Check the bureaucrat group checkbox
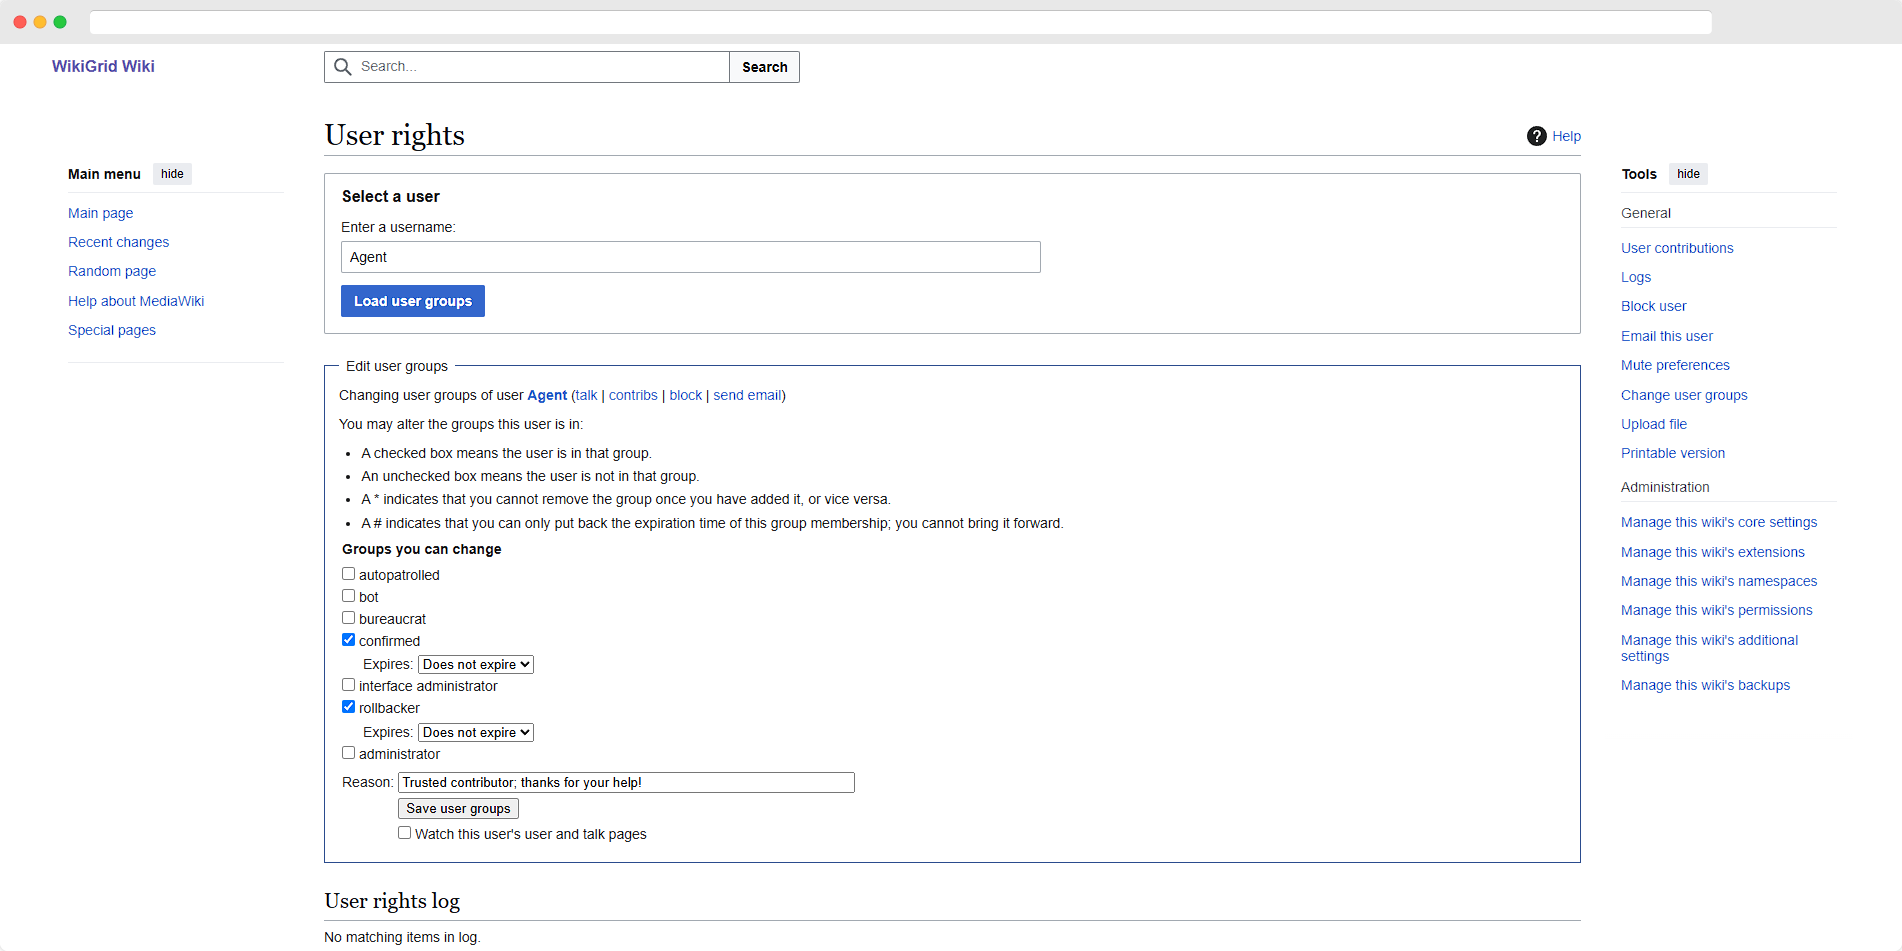Screen dimensions: 1902x951 pyautogui.click(x=349, y=618)
